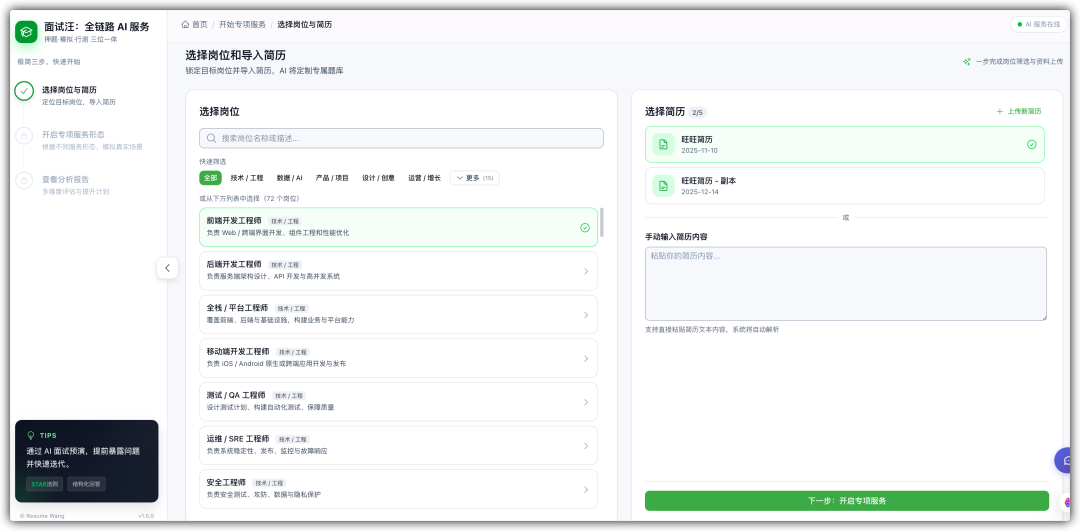
Task: Click the green graduation cap app logo
Action: pyautogui.click(x=27, y=32)
